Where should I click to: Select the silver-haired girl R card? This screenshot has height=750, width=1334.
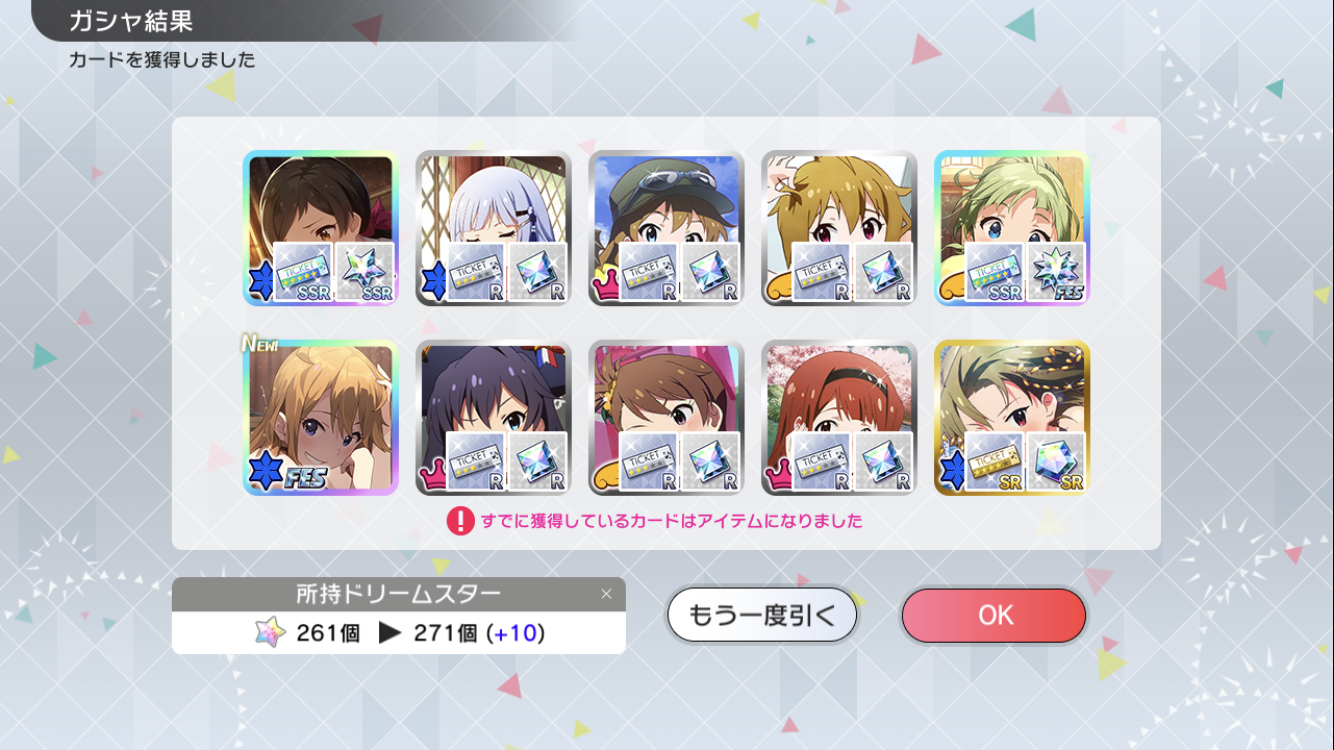coord(494,228)
